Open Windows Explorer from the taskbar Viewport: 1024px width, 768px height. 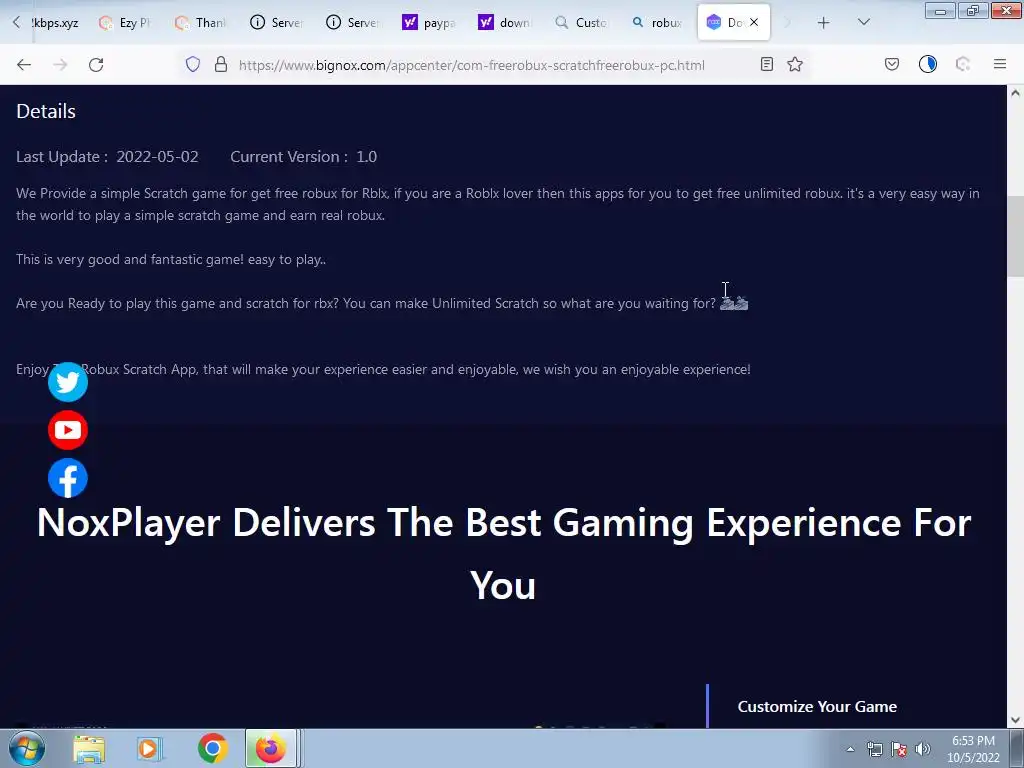(89, 748)
